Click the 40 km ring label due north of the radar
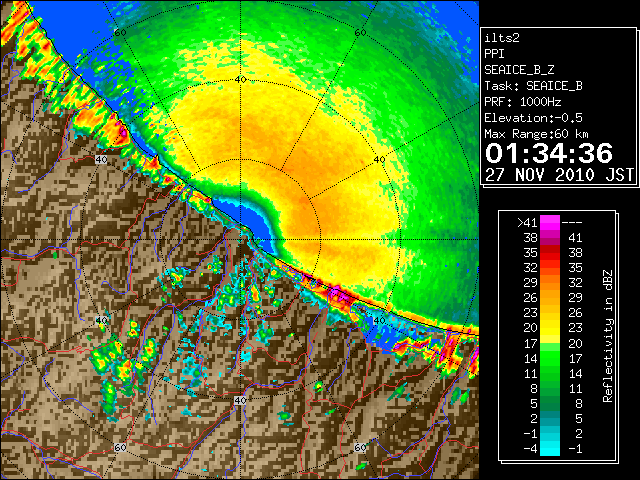Viewport: 640px width, 480px height. [x=240, y=80]
